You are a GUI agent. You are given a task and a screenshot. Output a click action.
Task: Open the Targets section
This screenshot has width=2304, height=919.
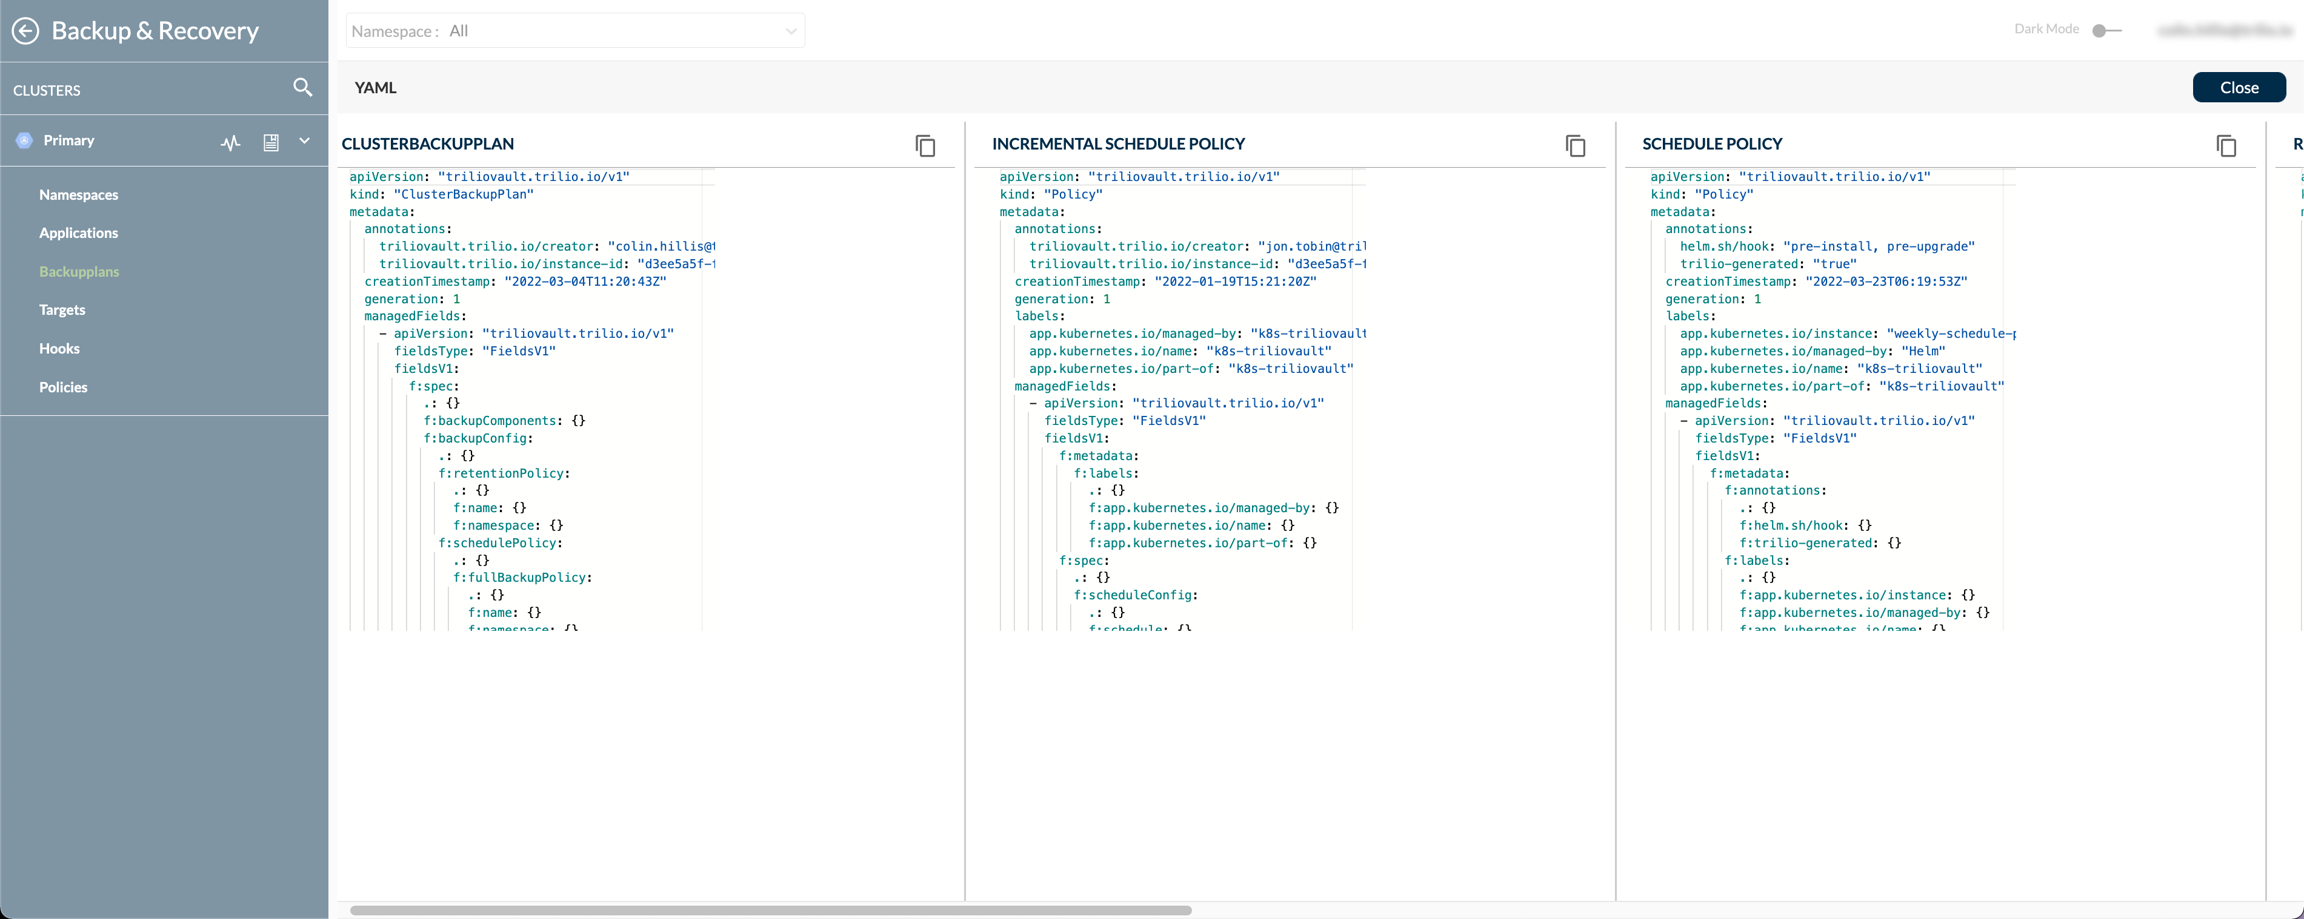(x=62, y=310)
